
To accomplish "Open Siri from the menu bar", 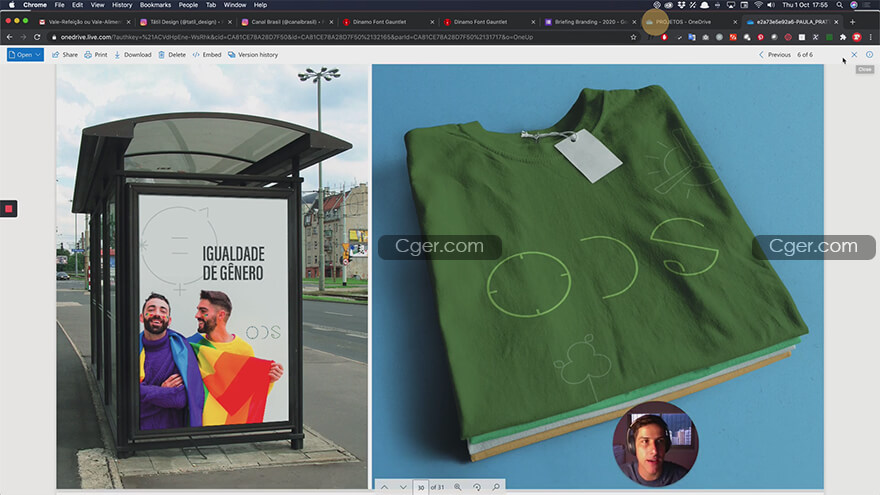I will [854, 4].
